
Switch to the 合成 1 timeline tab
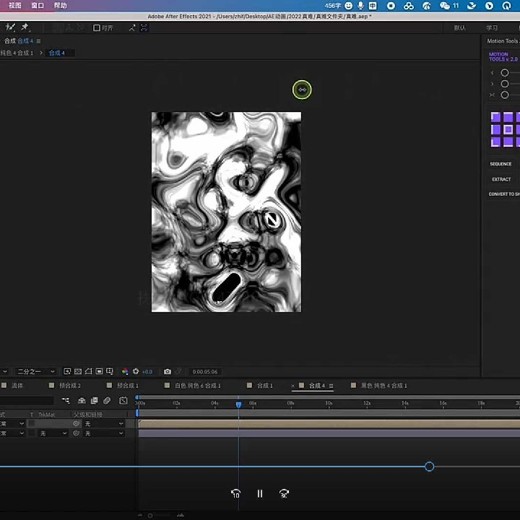point(265,386)
